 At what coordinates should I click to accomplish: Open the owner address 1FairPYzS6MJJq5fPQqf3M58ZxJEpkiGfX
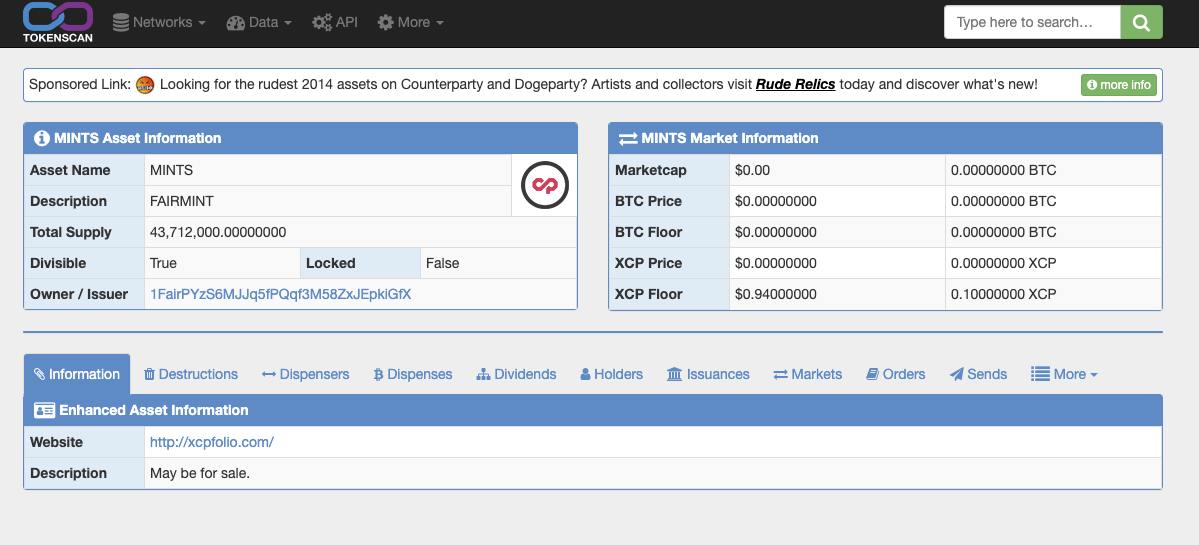281,294
